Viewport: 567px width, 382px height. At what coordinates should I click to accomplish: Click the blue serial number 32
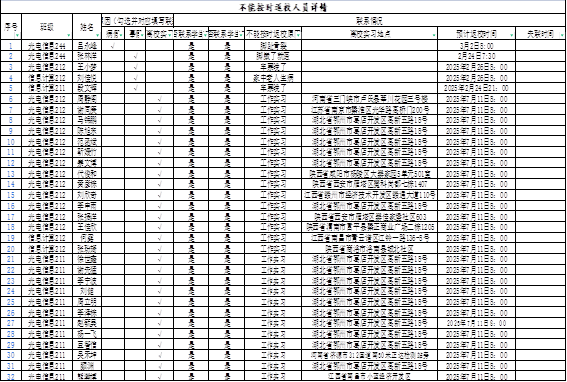point(11,377)
